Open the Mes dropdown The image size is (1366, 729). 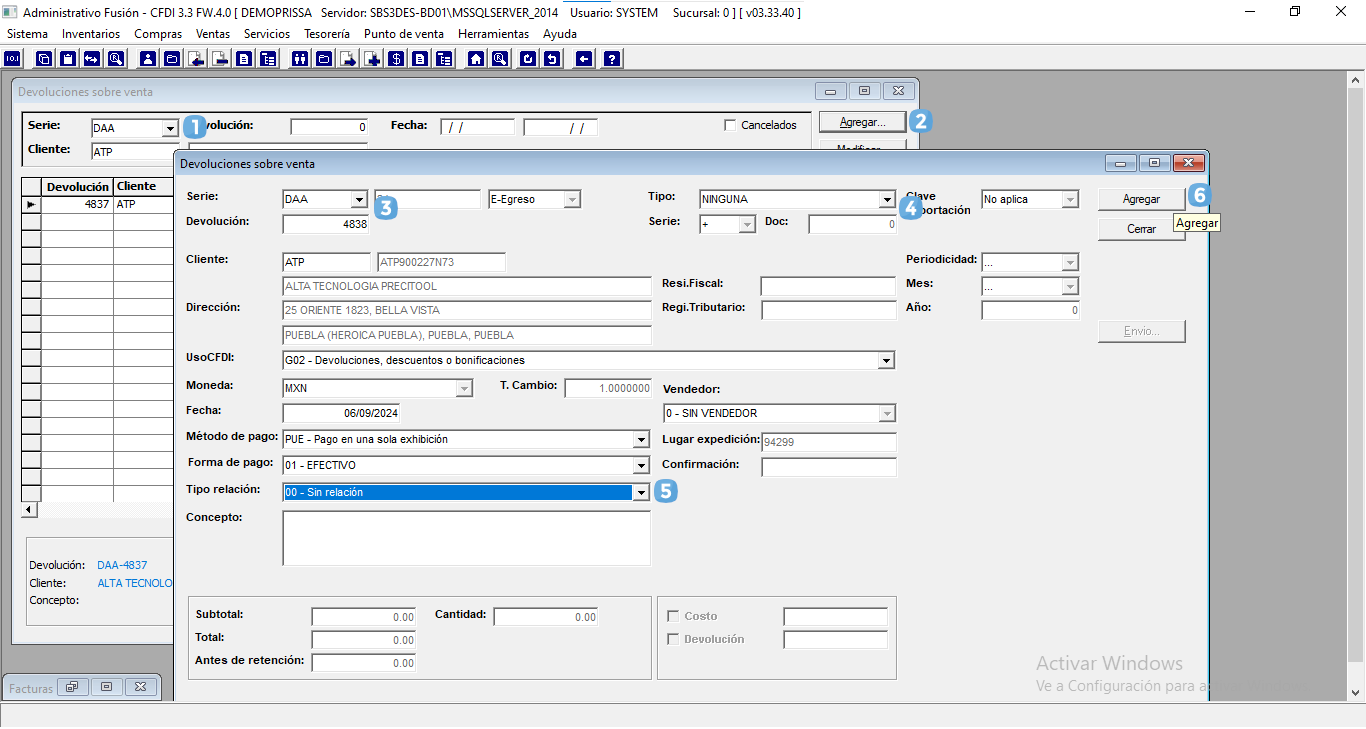(x=1070, y=287)
